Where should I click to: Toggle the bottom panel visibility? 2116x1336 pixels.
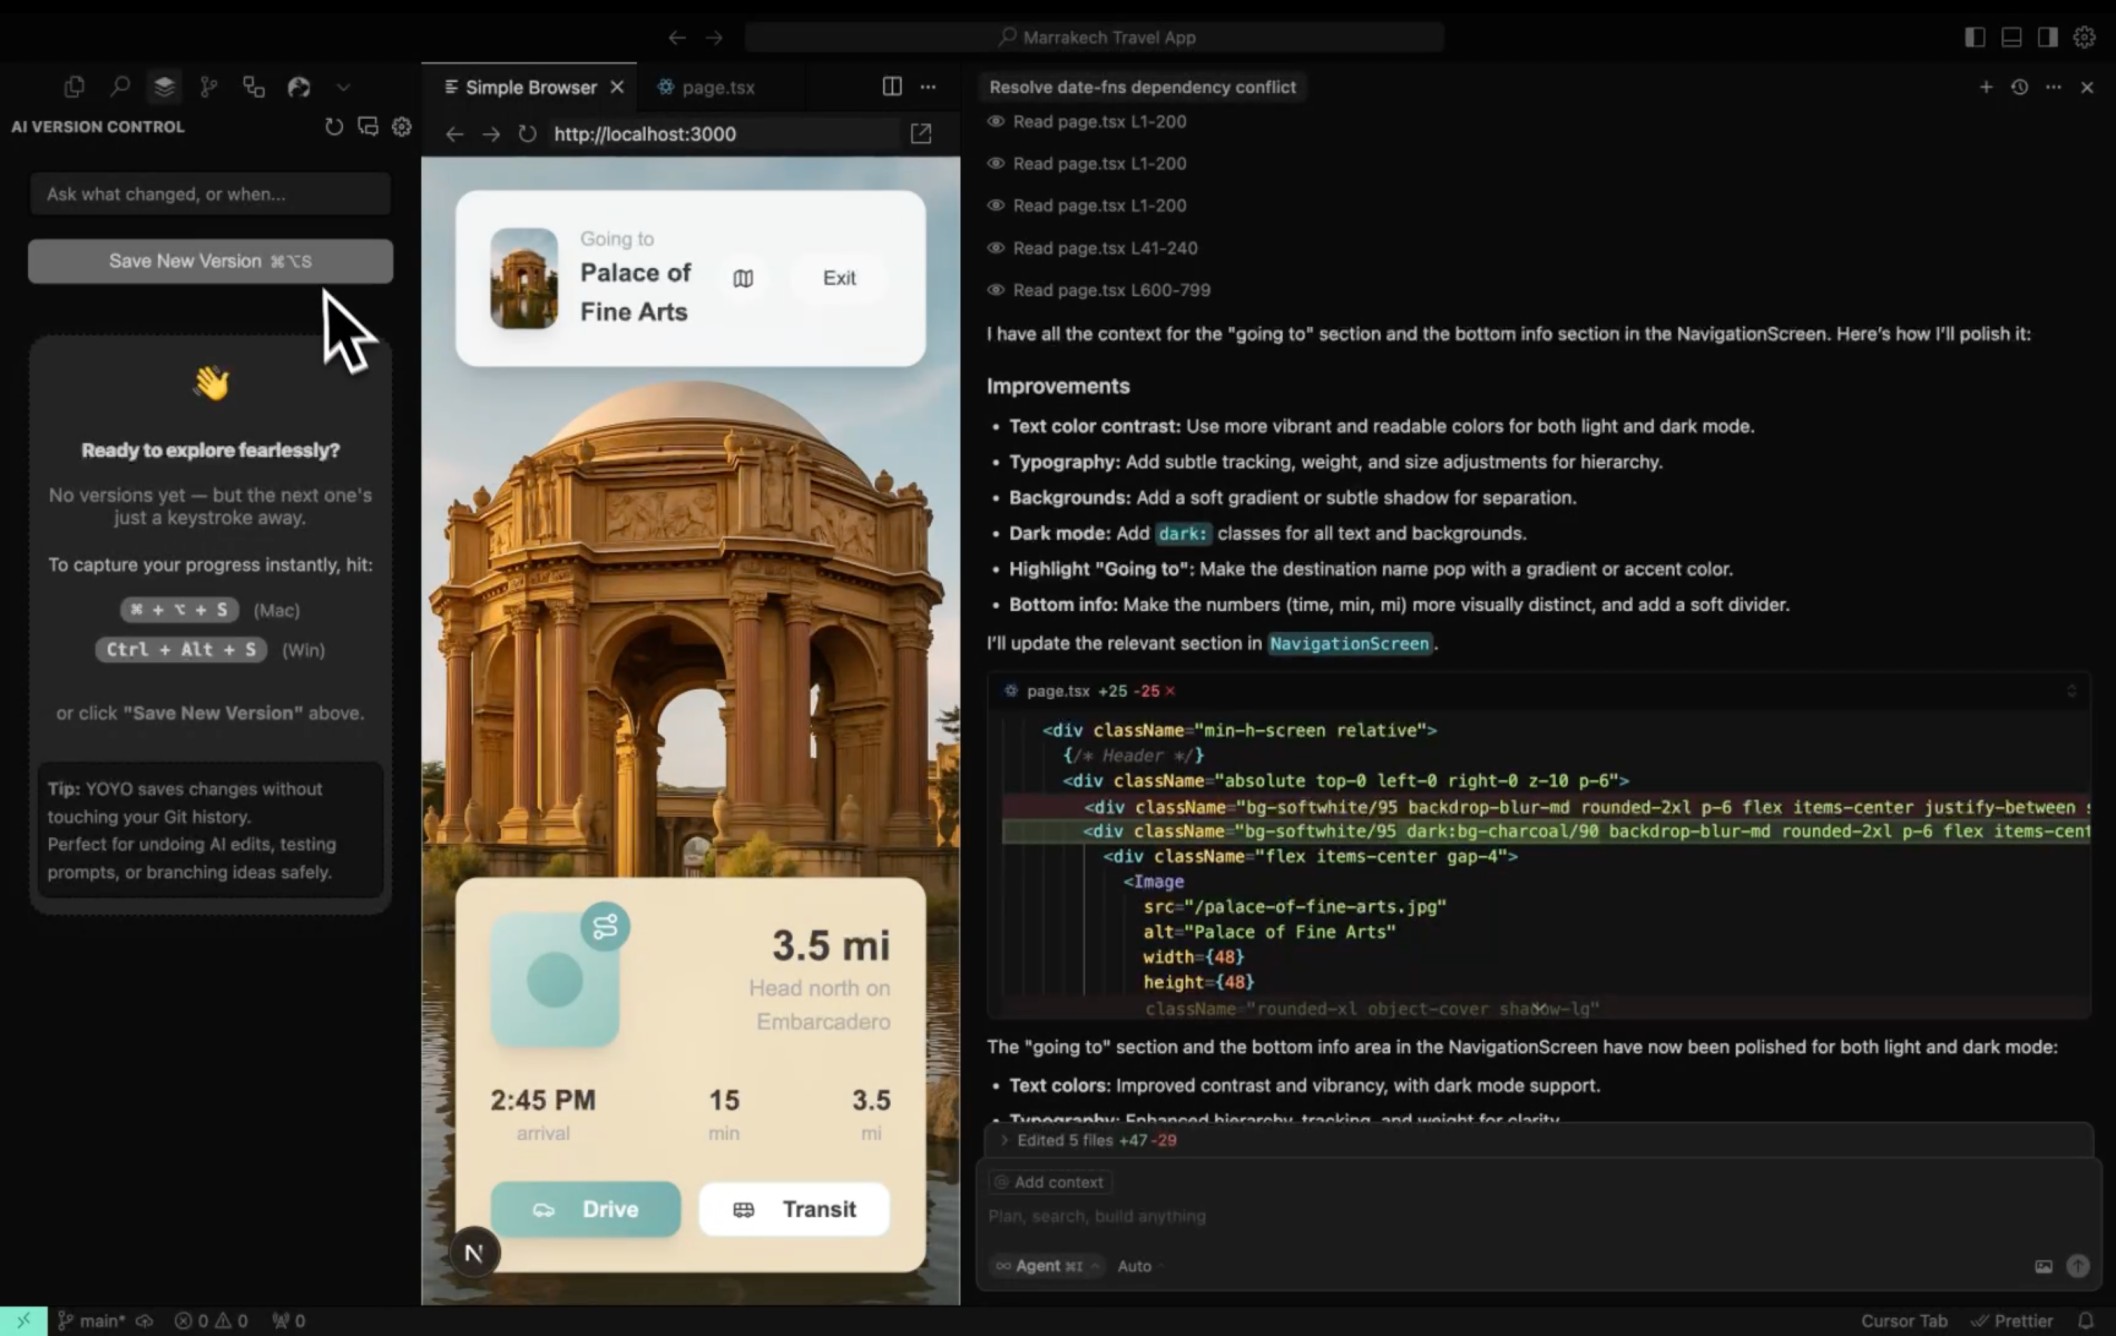pos(2010,36)
